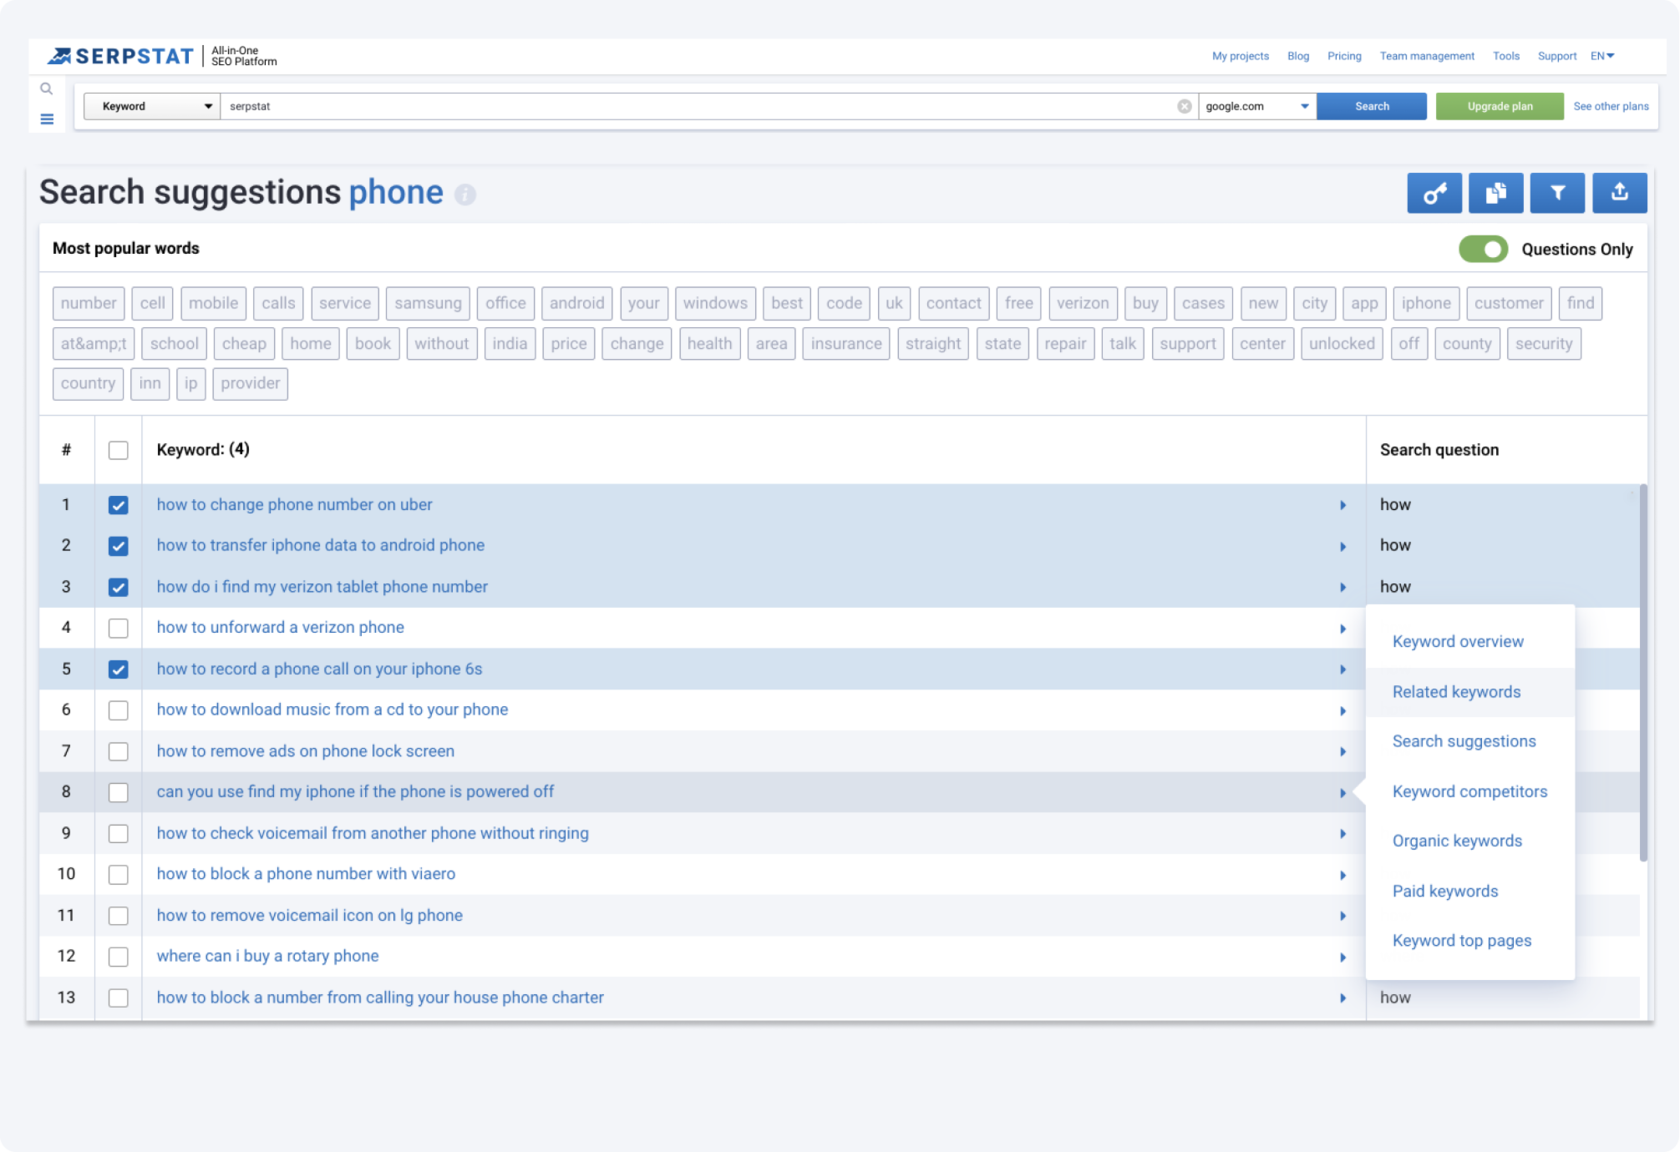This screenshot has height=1152, width=1680.
Task: Filter by the 'number' popular word tag
Action: tap(88, 303)
